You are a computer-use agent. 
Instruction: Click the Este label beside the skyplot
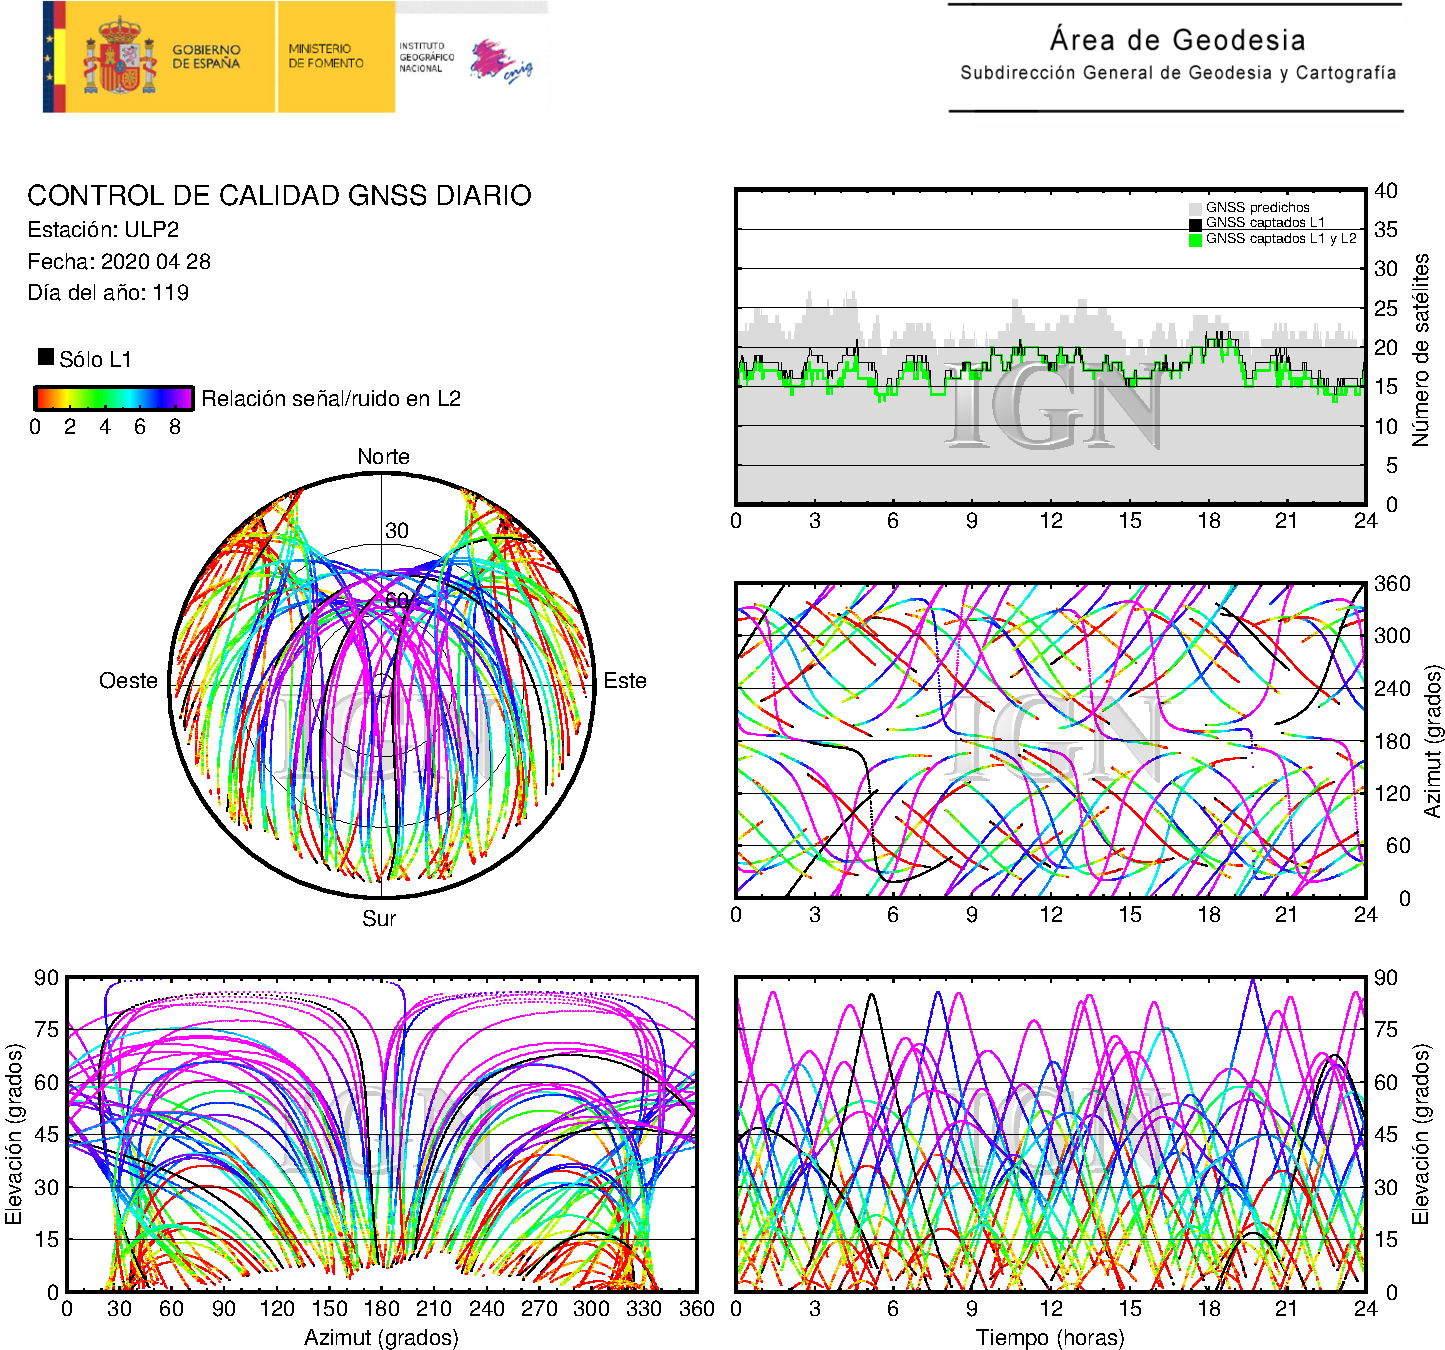[x=625, y=681]
